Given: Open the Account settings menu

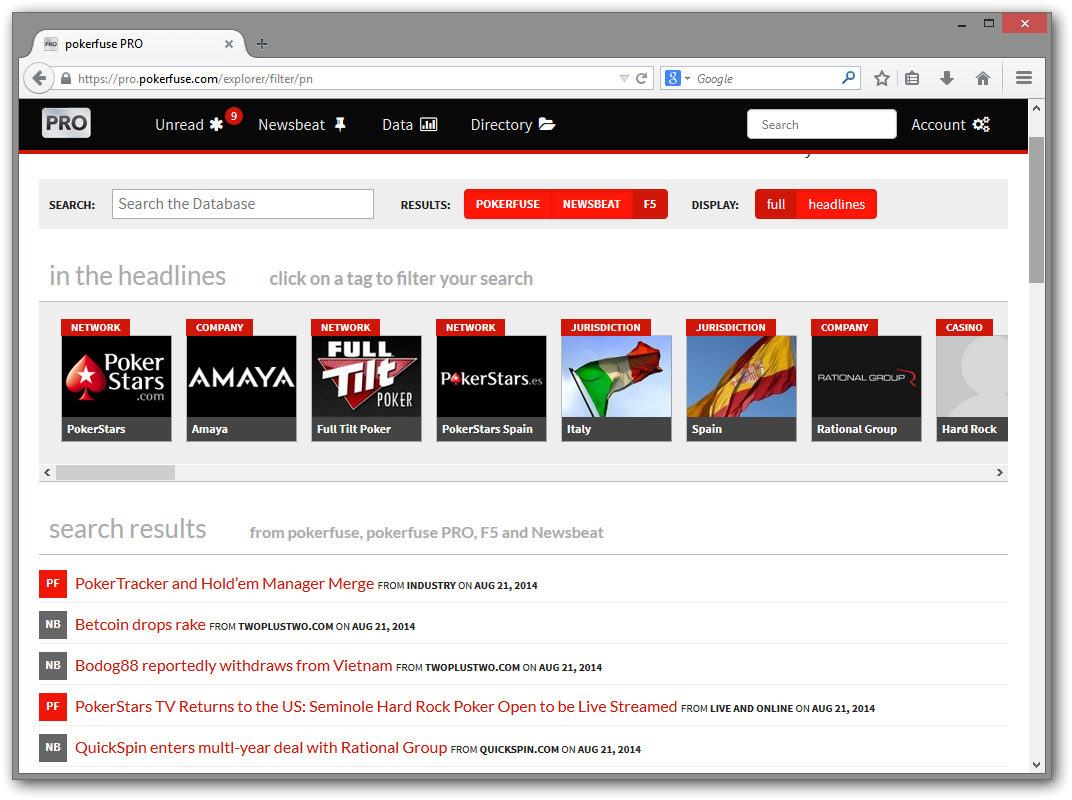Looking at the screenshot, I should pyautogui.click(x=950, y=124).
